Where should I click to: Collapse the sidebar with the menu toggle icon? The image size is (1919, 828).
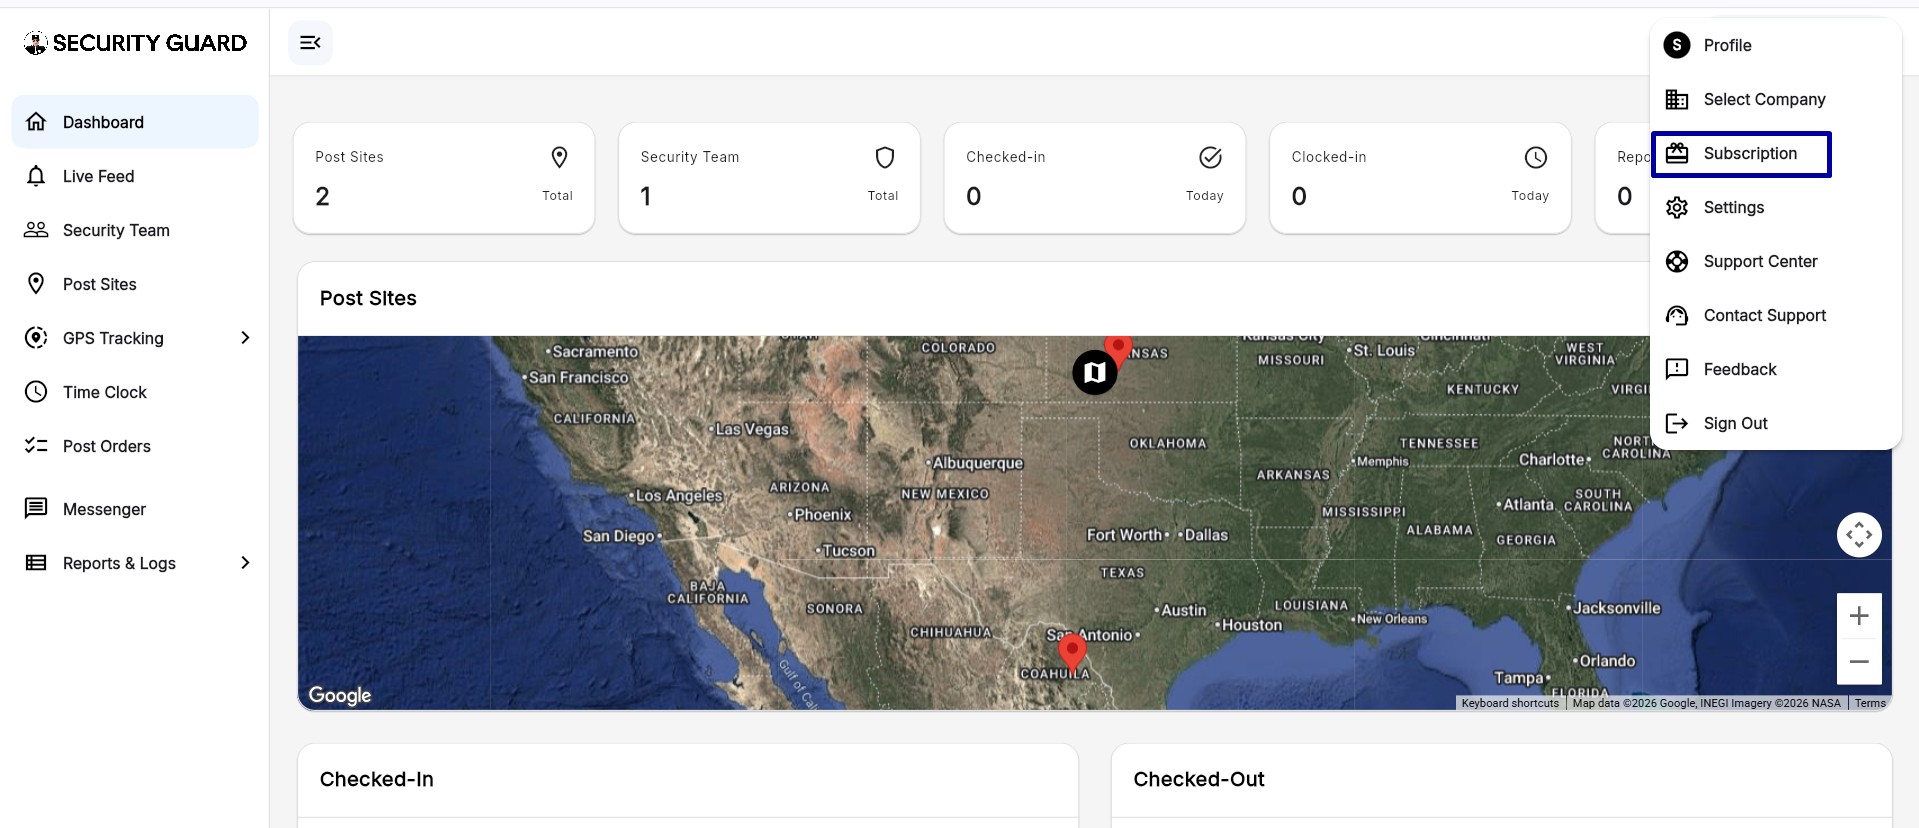(310, 43)
